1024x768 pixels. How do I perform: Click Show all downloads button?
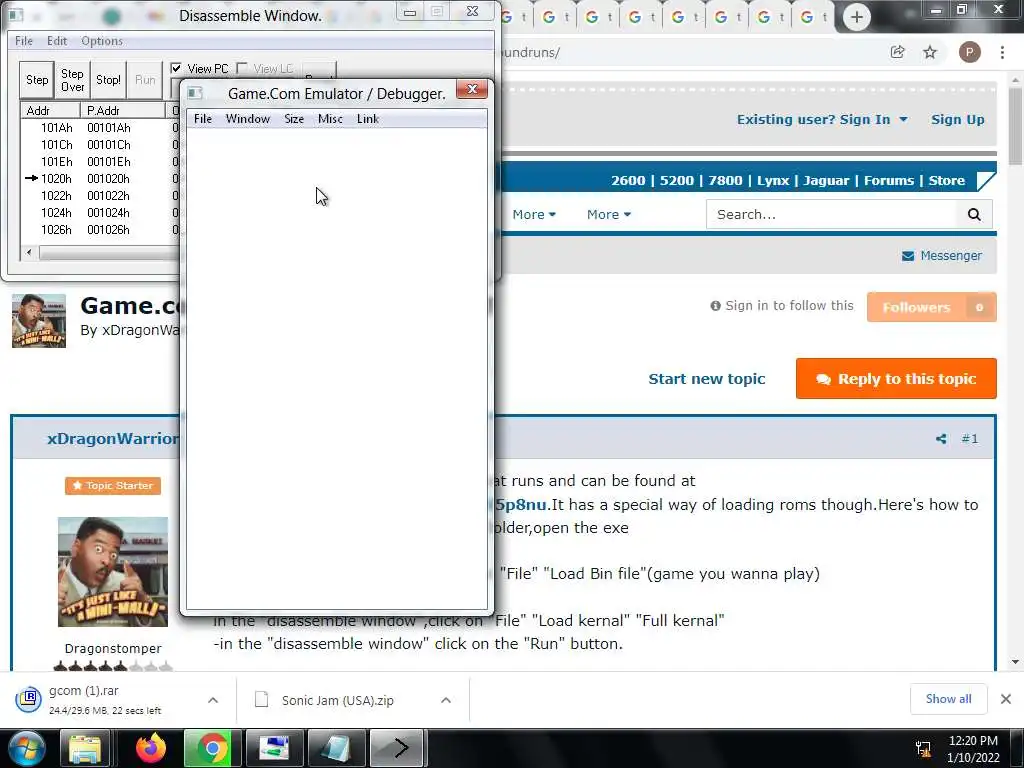948,699
